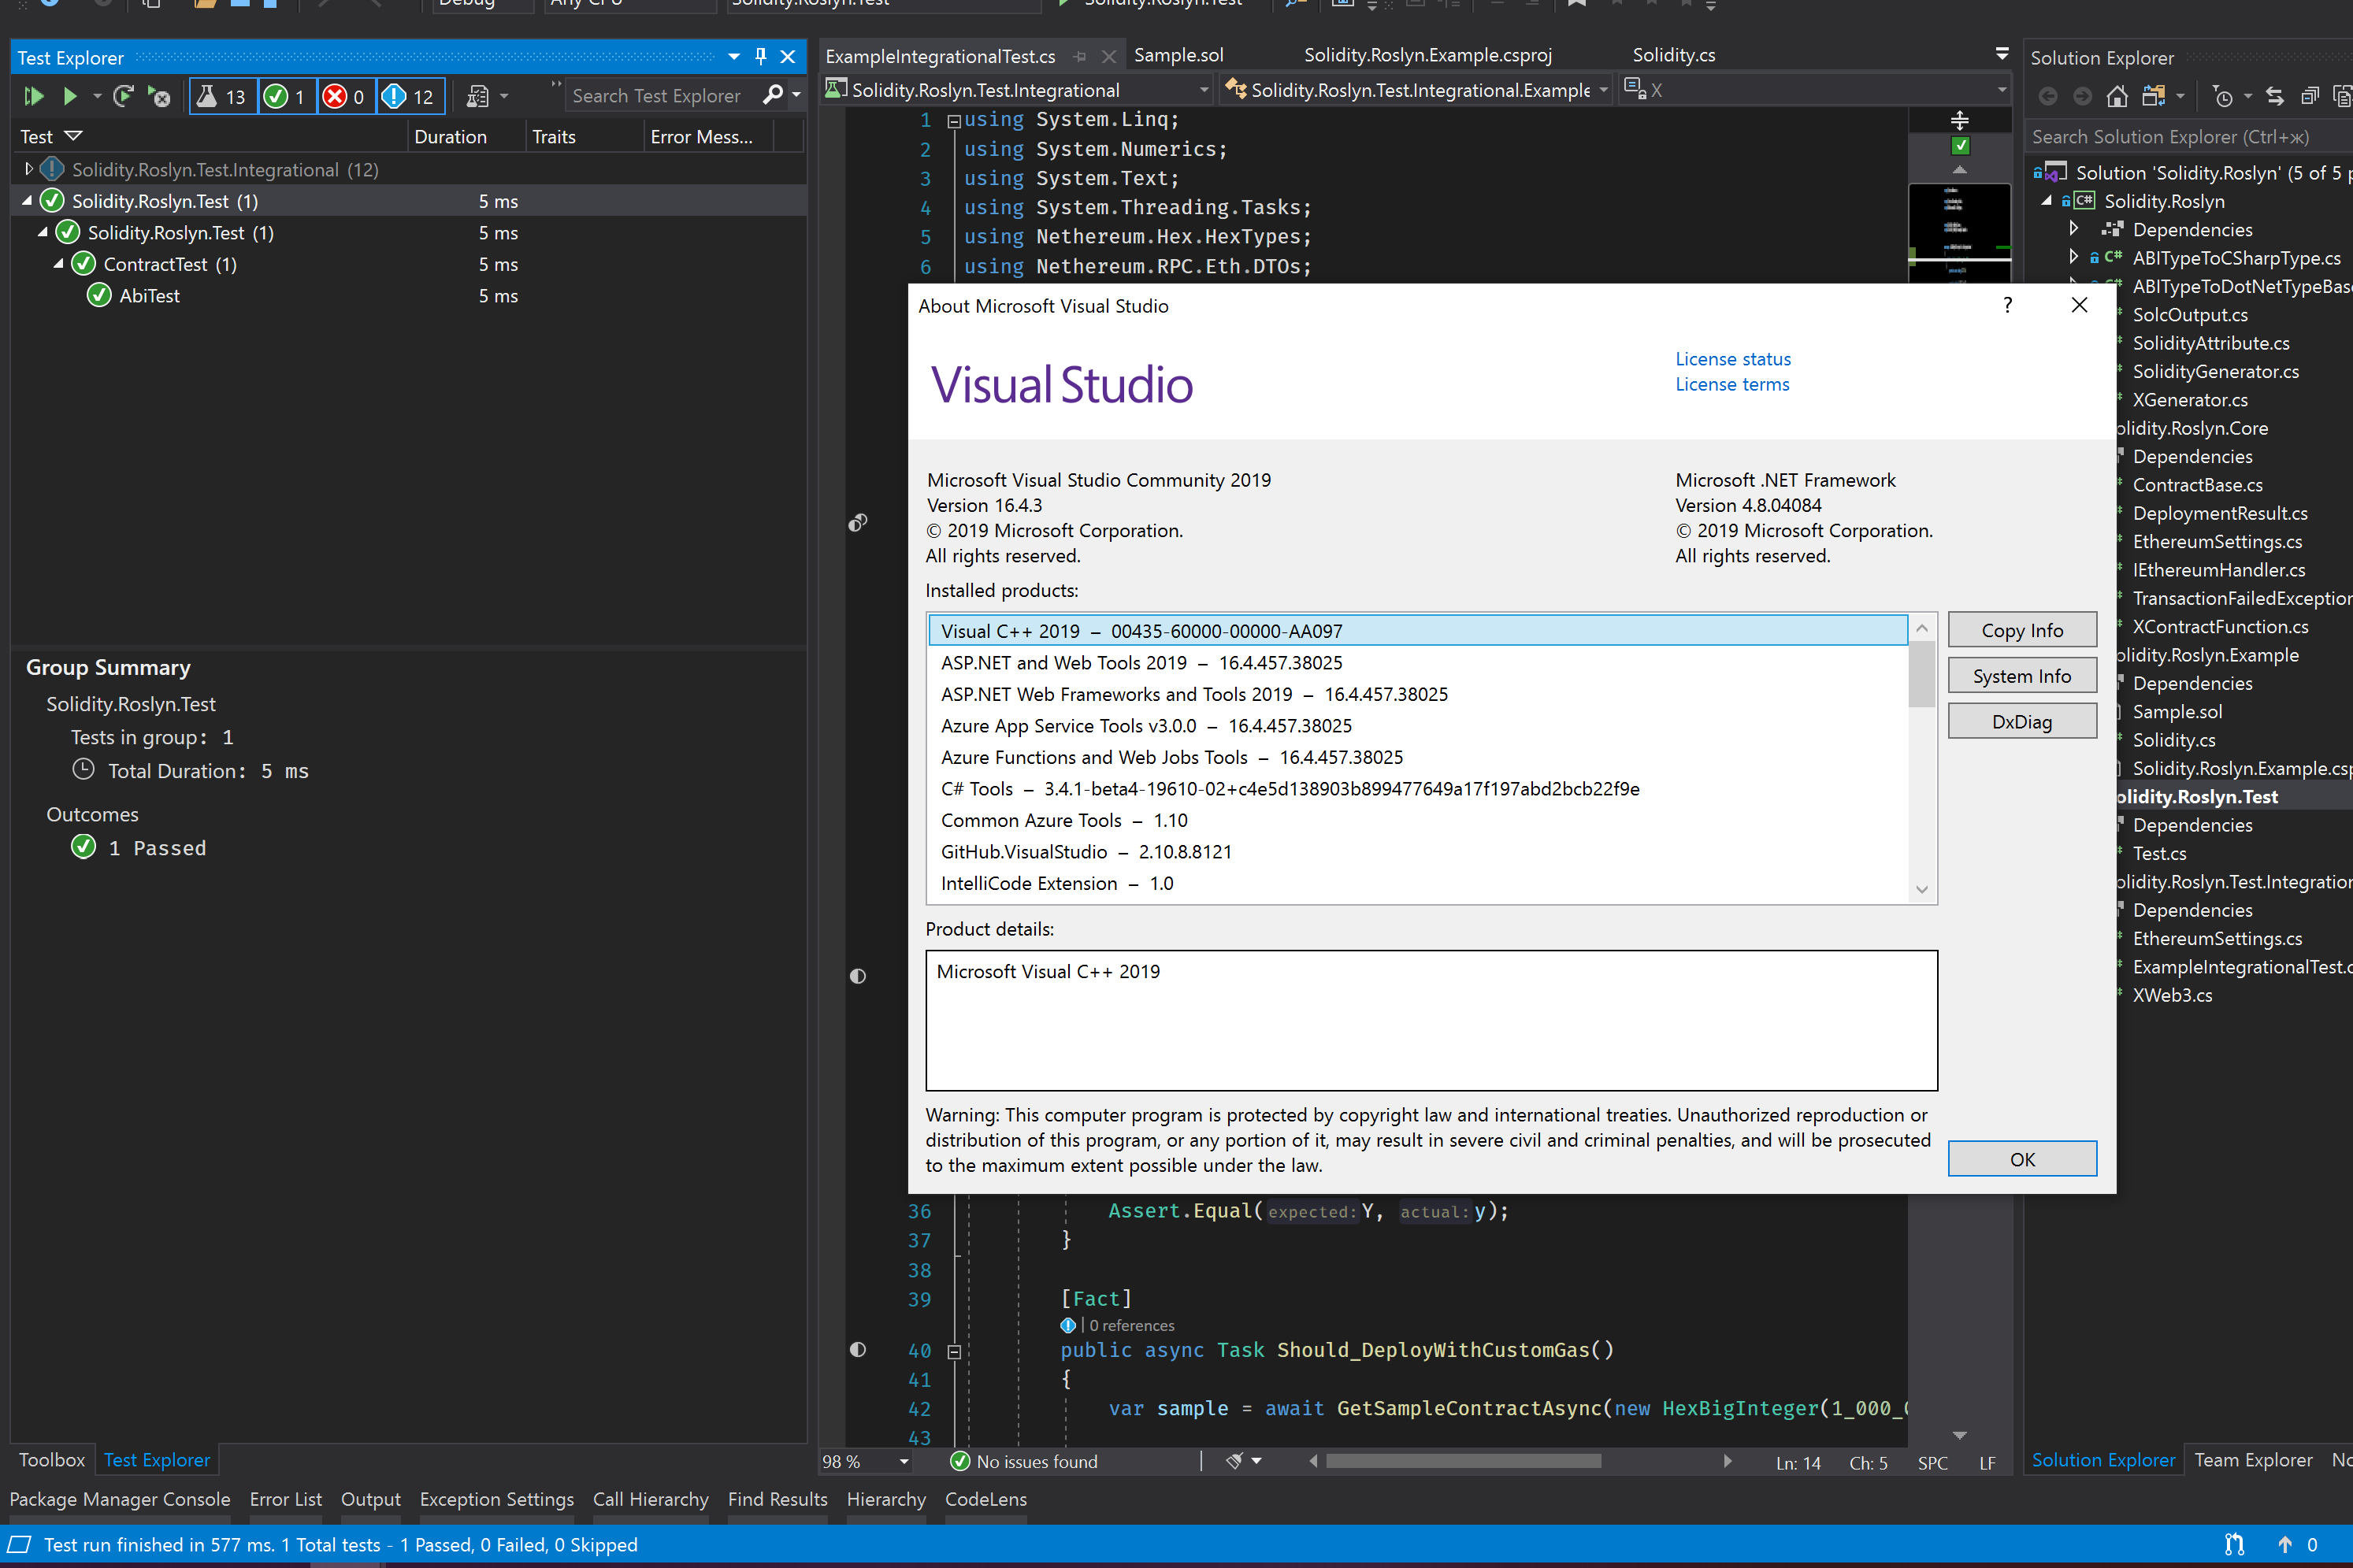Click the green Run play button
This screenshot has width=2353, height=1568.
tap(70, 96)
